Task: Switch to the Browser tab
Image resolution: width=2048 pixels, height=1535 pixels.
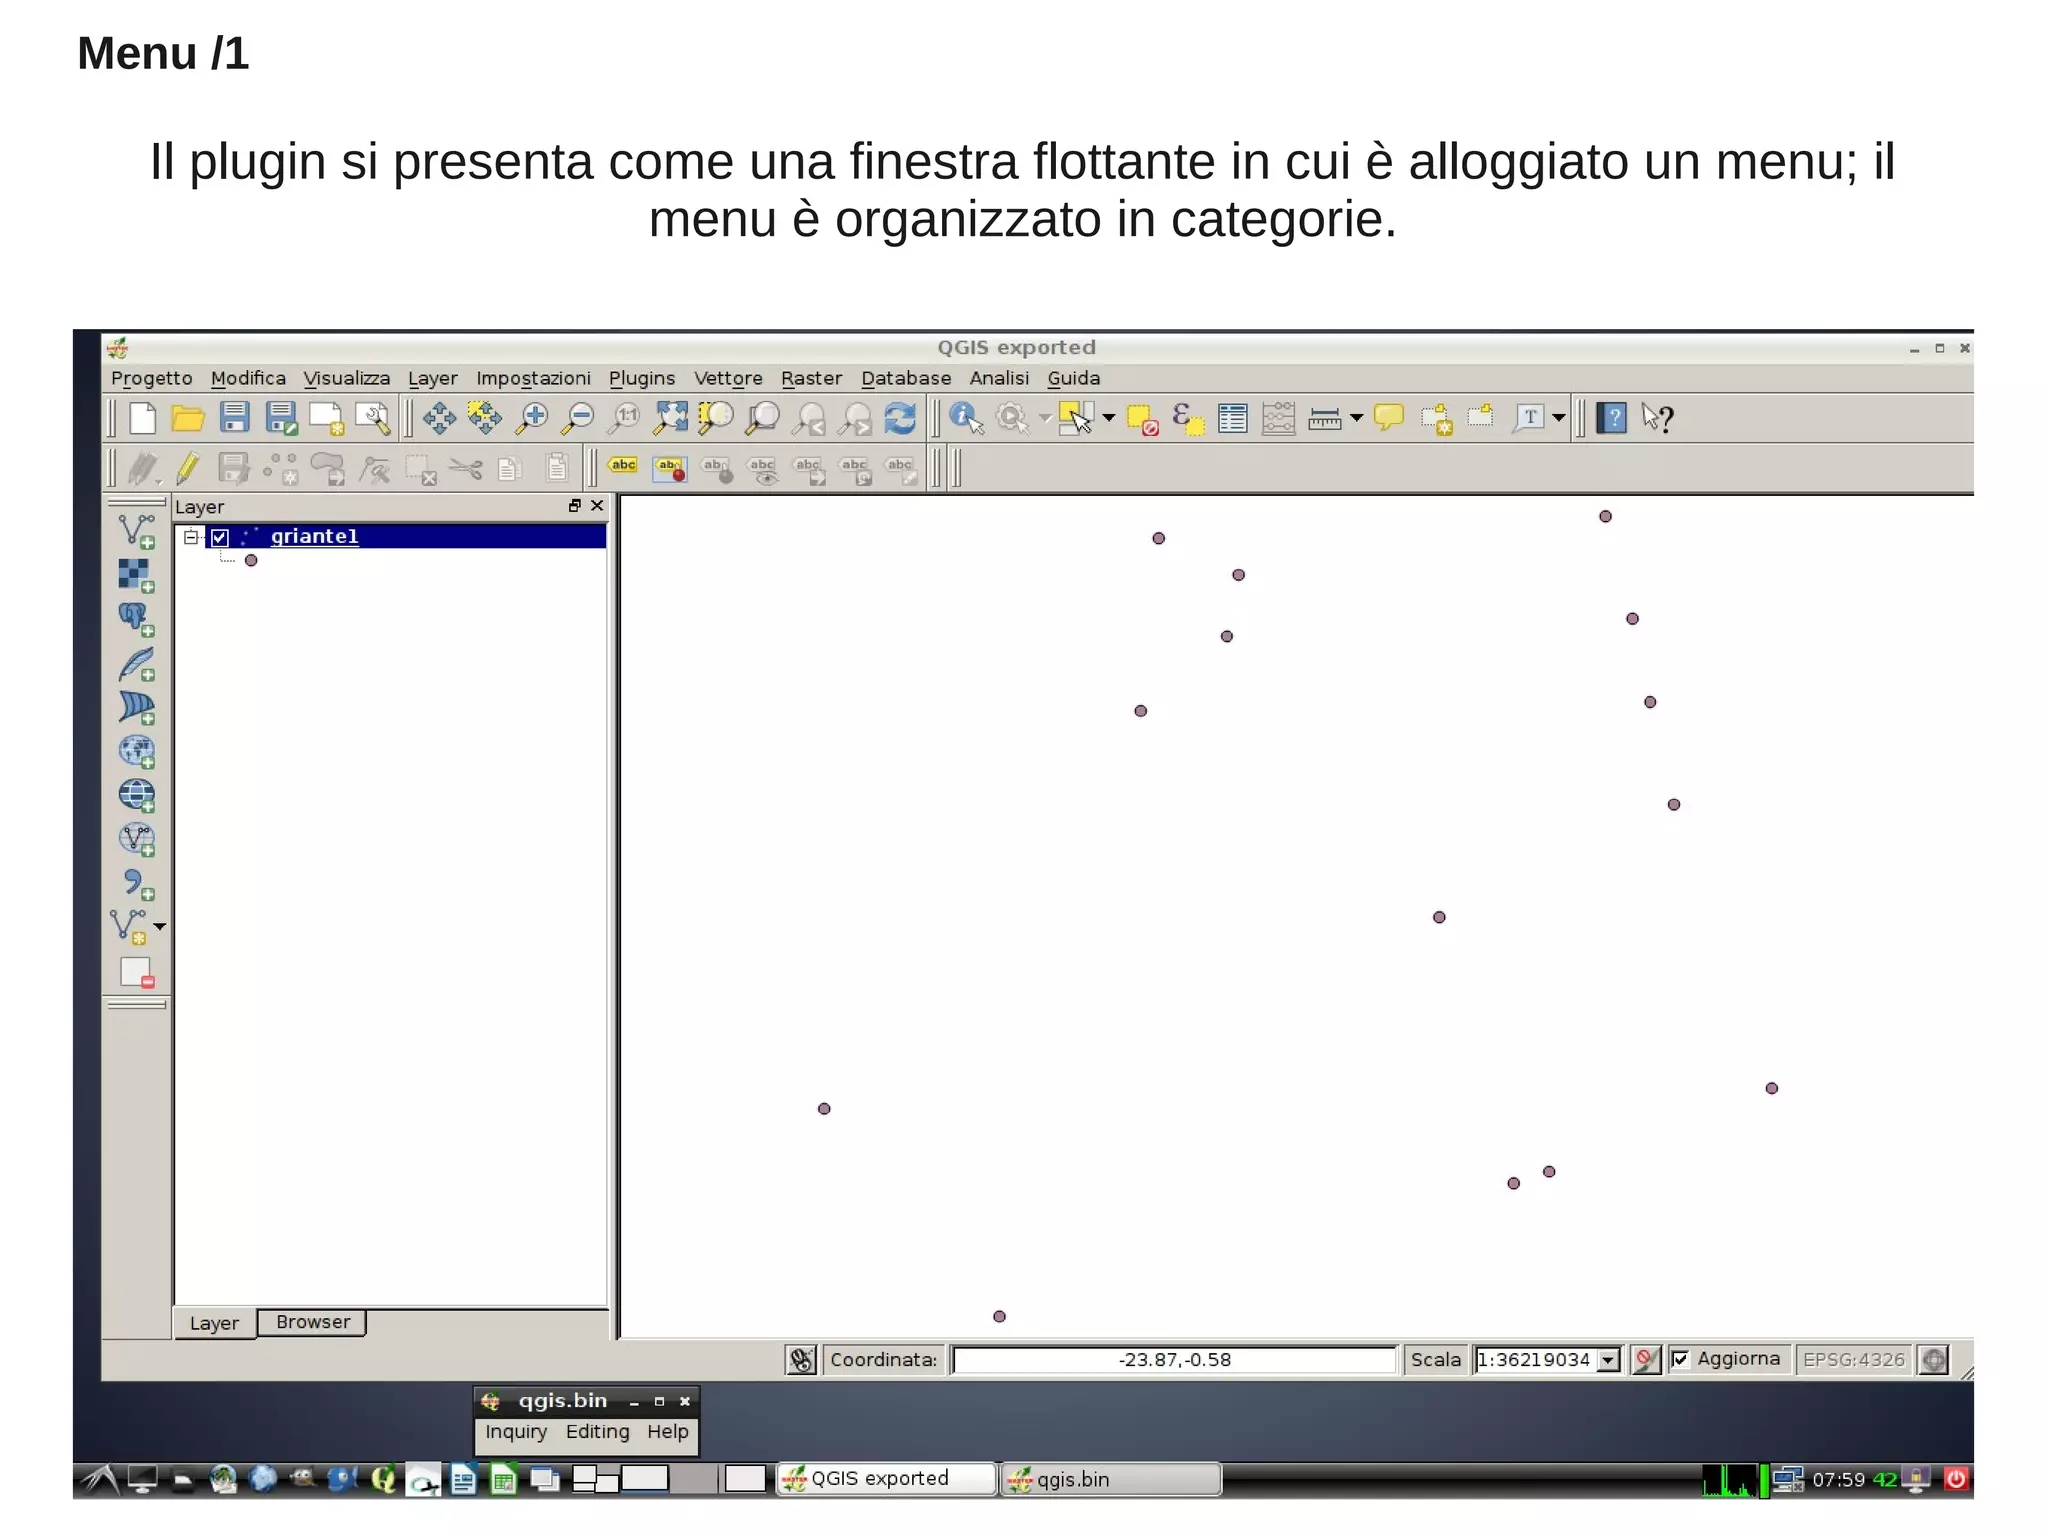Action: [x=312, y=1322]
